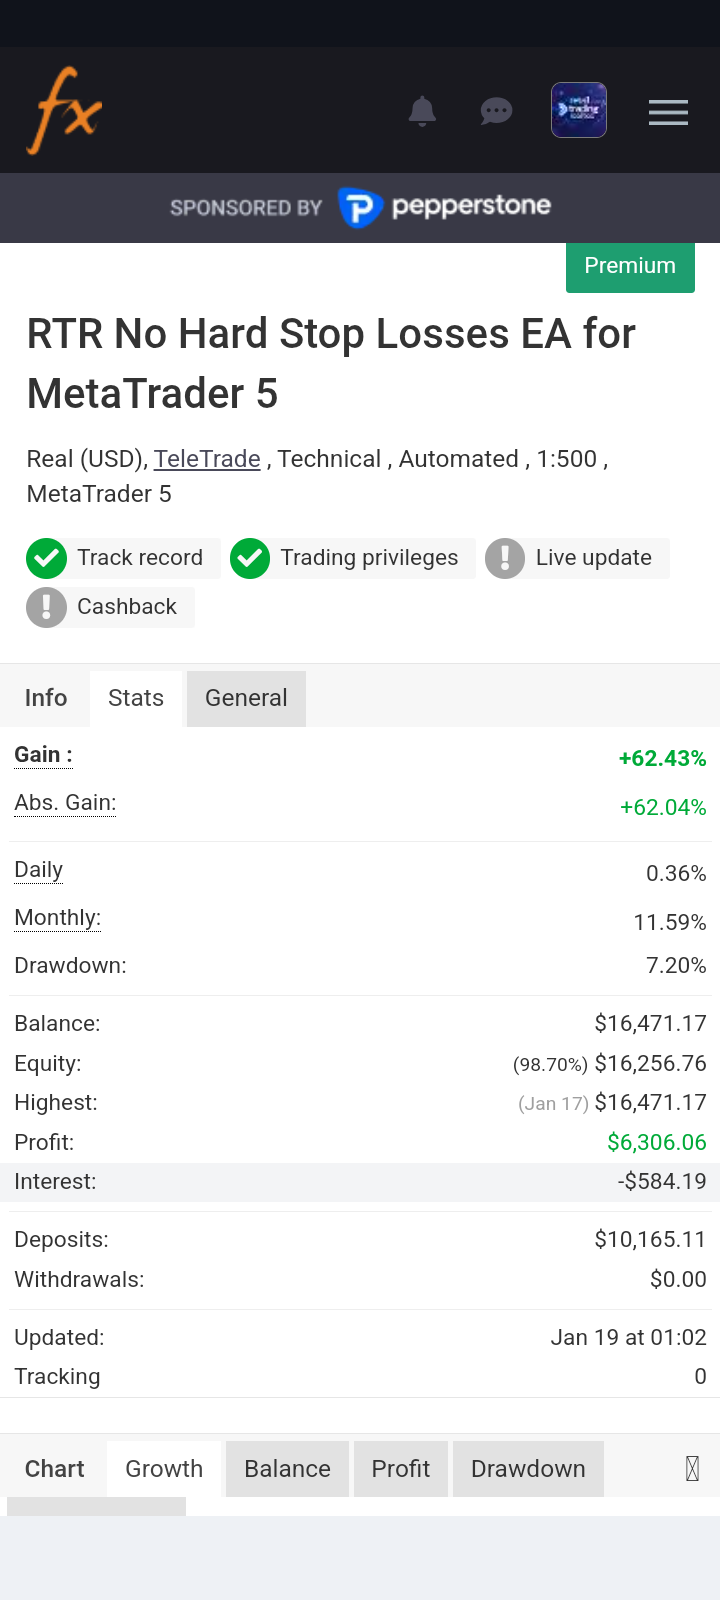Select the 0.36% daily value
The height and width of the screenshot is (1600, 720).
[x=676, y=873]
